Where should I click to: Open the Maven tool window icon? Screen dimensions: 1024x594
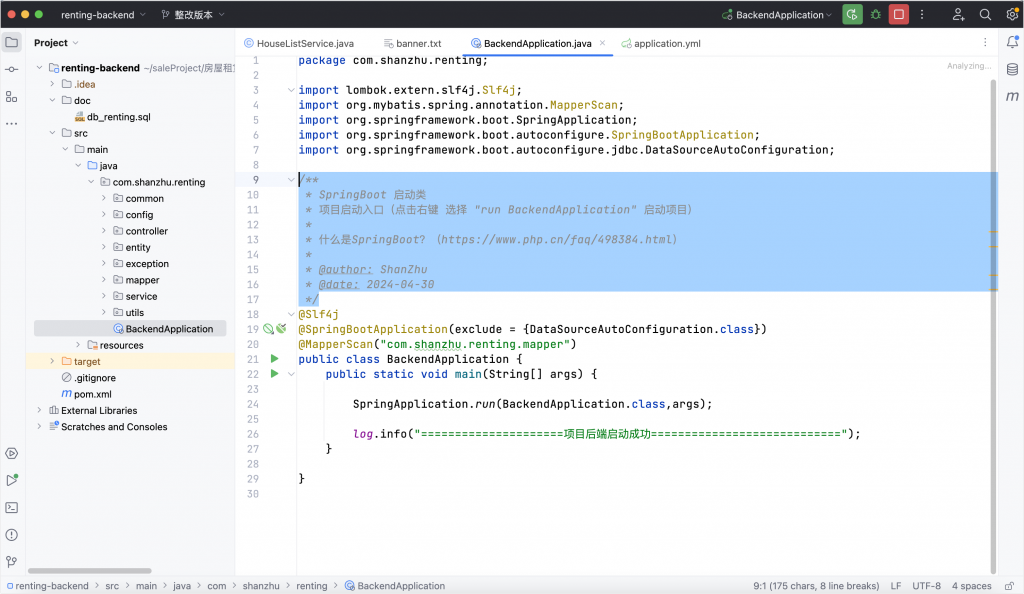(x=1012, y=96)
